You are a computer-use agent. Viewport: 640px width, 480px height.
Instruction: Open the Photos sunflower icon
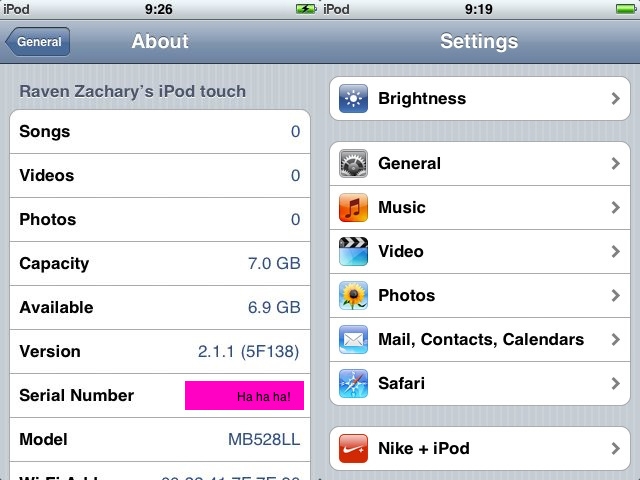coord(353,296)
